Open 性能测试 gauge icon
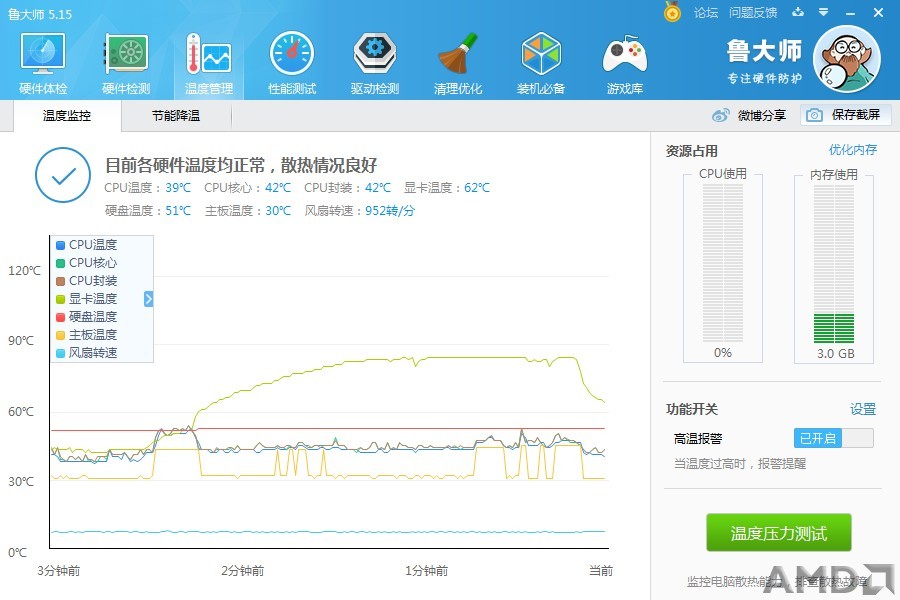 pyautogui.click(x=292, y=53)
